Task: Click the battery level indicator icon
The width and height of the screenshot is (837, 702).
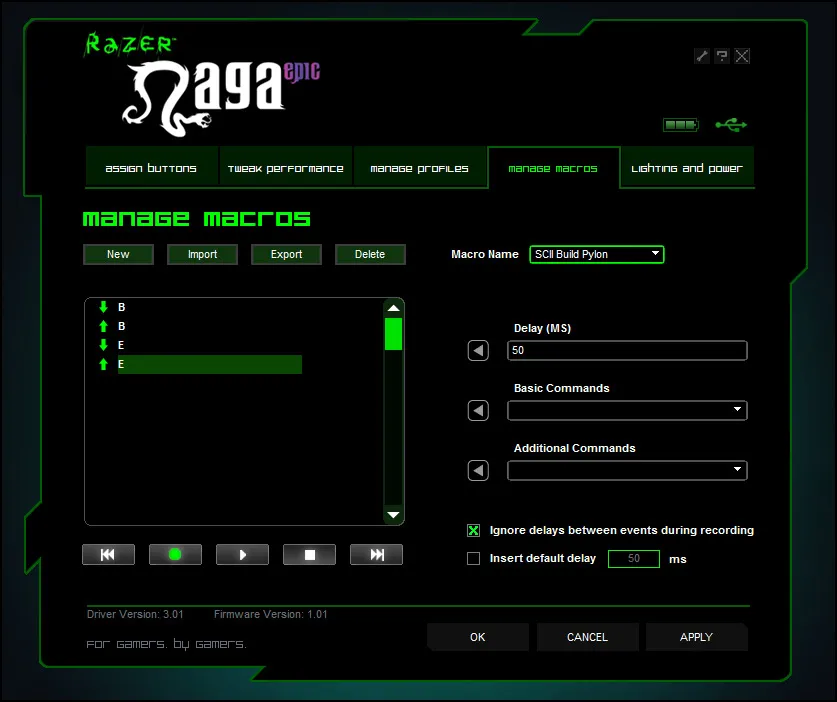Action: 680,125
